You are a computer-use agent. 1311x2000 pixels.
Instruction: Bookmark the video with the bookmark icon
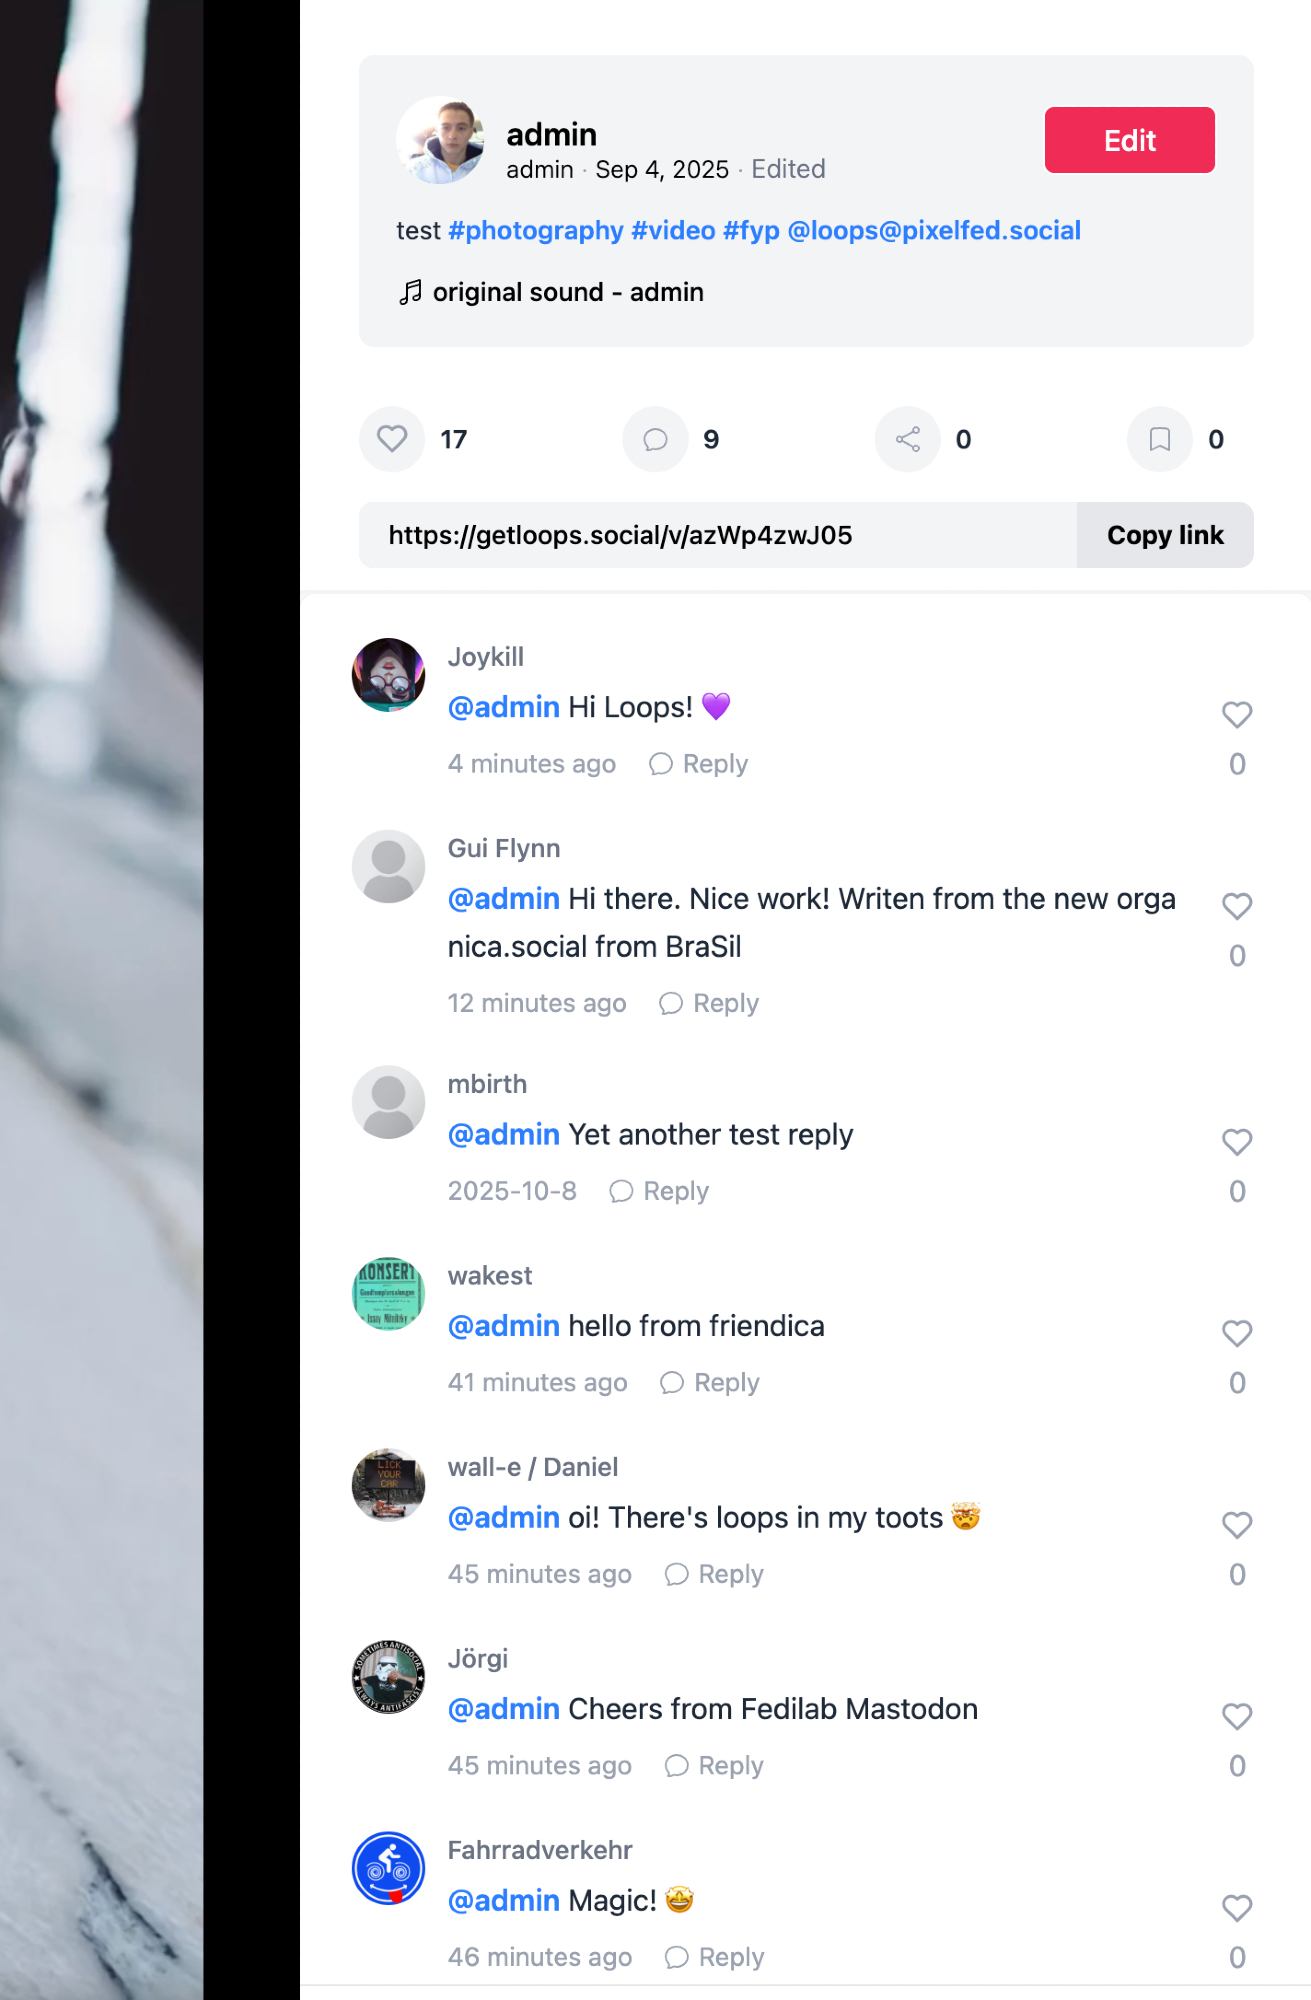point(1160,439)
